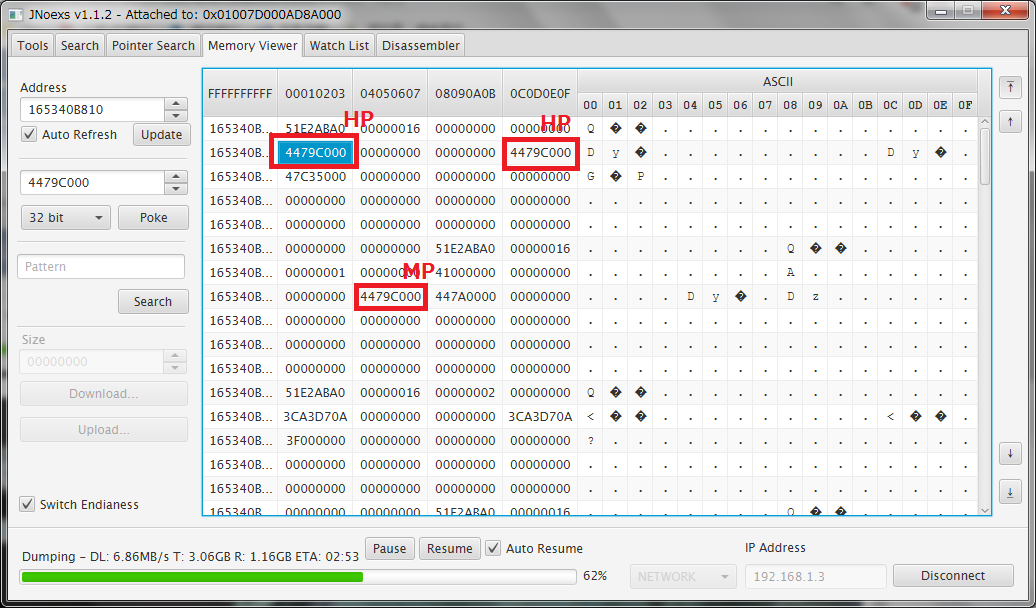Open the Watch List tab
The width and height of the screenshot is (1036, 608).
coord(339,46)
